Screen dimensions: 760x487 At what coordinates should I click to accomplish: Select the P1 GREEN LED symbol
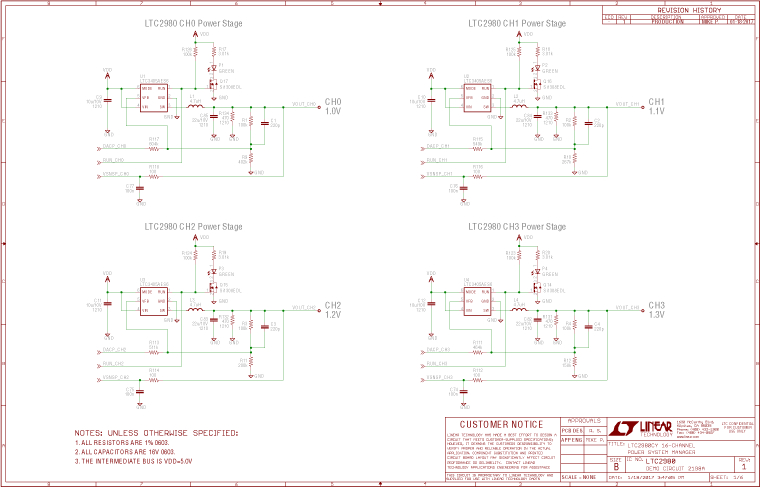point(213,68)
